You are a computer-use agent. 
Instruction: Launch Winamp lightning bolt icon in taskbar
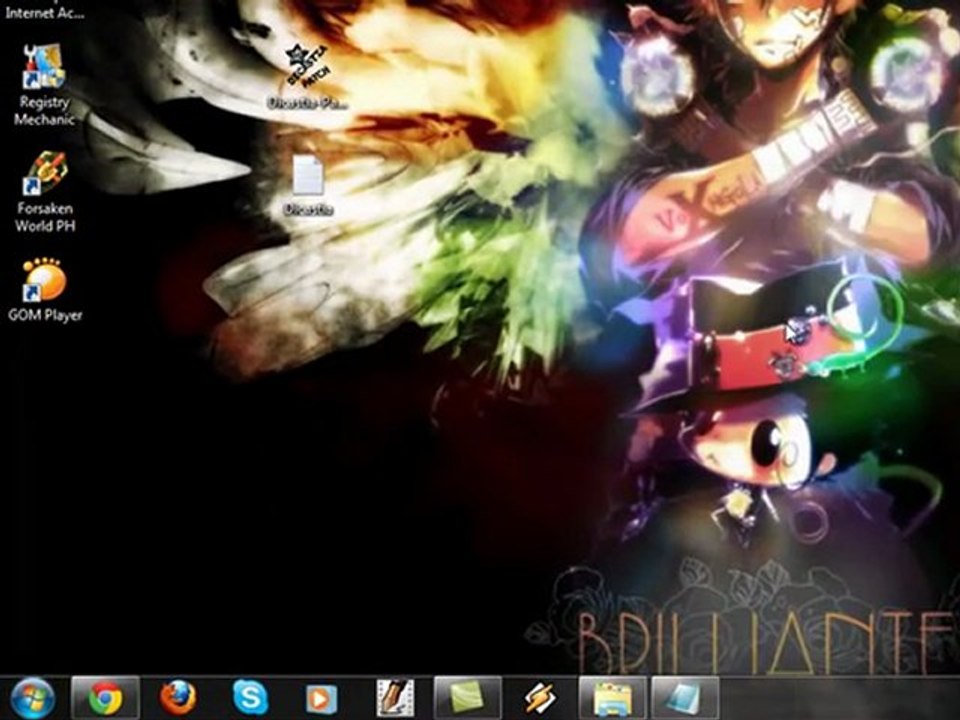pos(540,699)
